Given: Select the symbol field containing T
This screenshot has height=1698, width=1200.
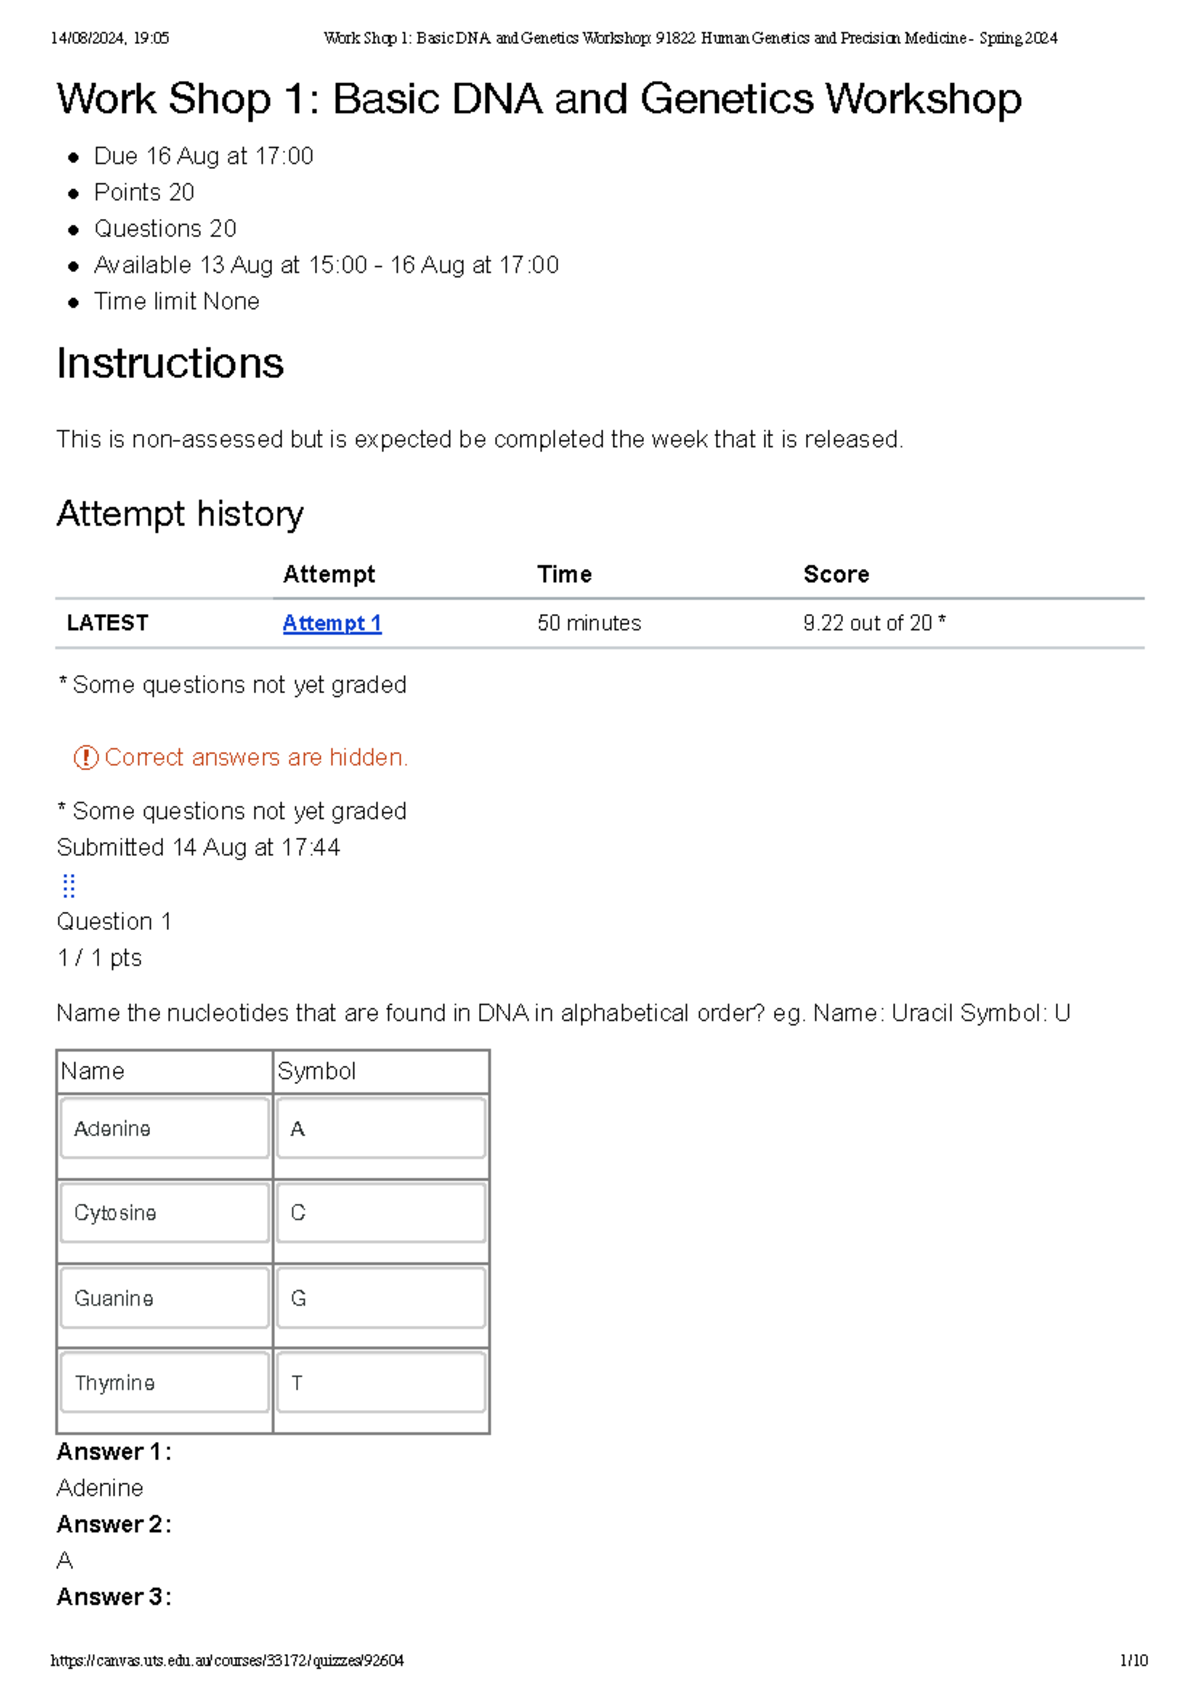Looking at the screenshot, I should tap(381, 1382).
